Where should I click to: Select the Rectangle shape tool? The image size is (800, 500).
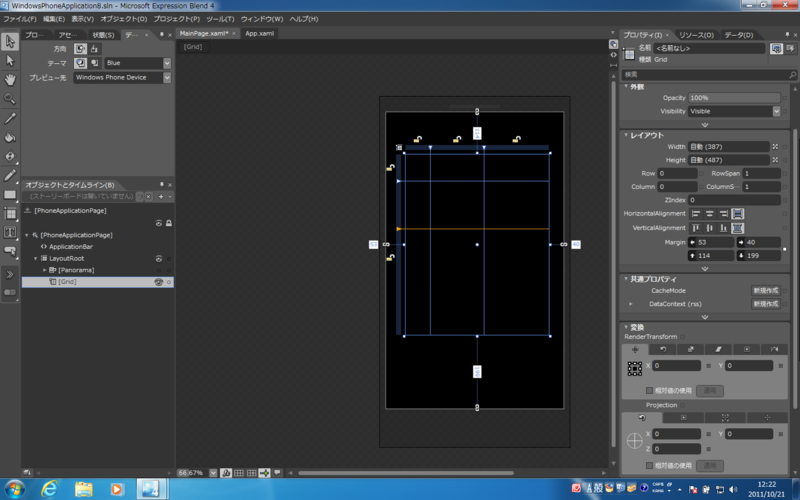tap(10, 194)
